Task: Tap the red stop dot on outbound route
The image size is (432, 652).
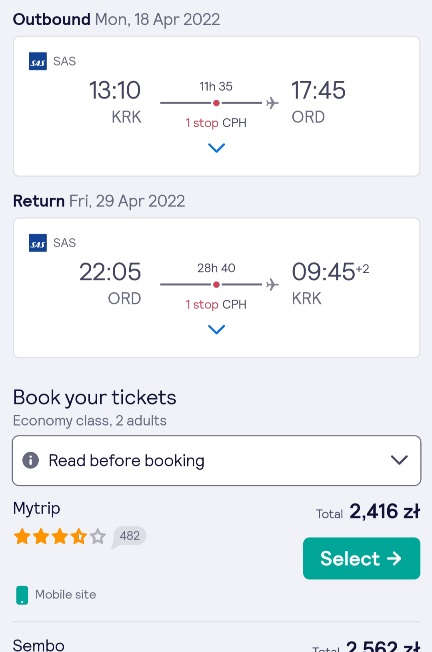Action: (216, 103)
